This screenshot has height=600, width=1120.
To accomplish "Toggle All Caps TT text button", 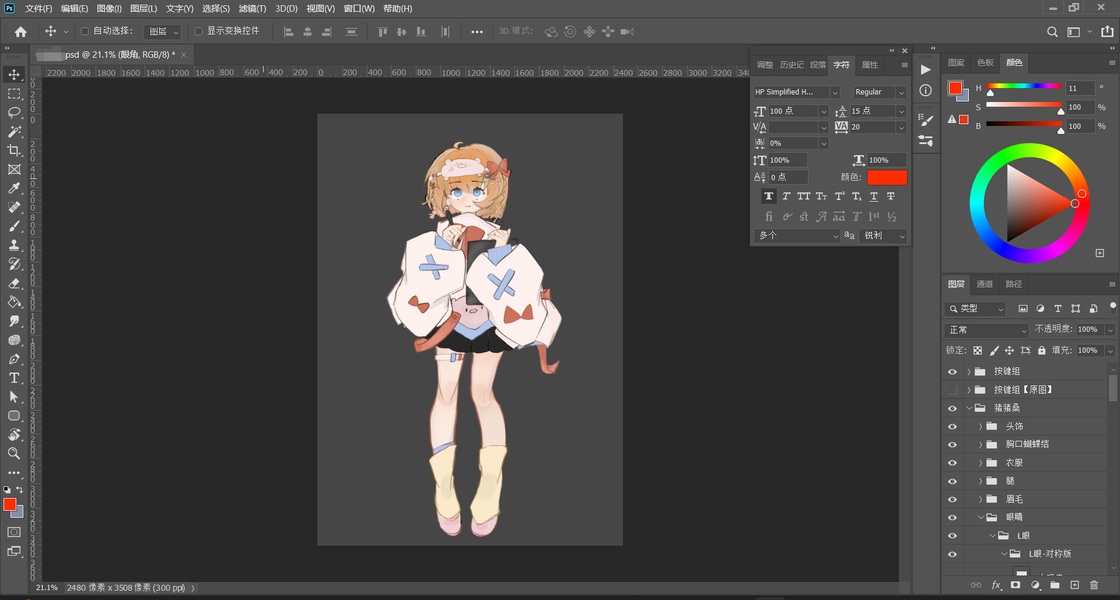I will (804, 196).
